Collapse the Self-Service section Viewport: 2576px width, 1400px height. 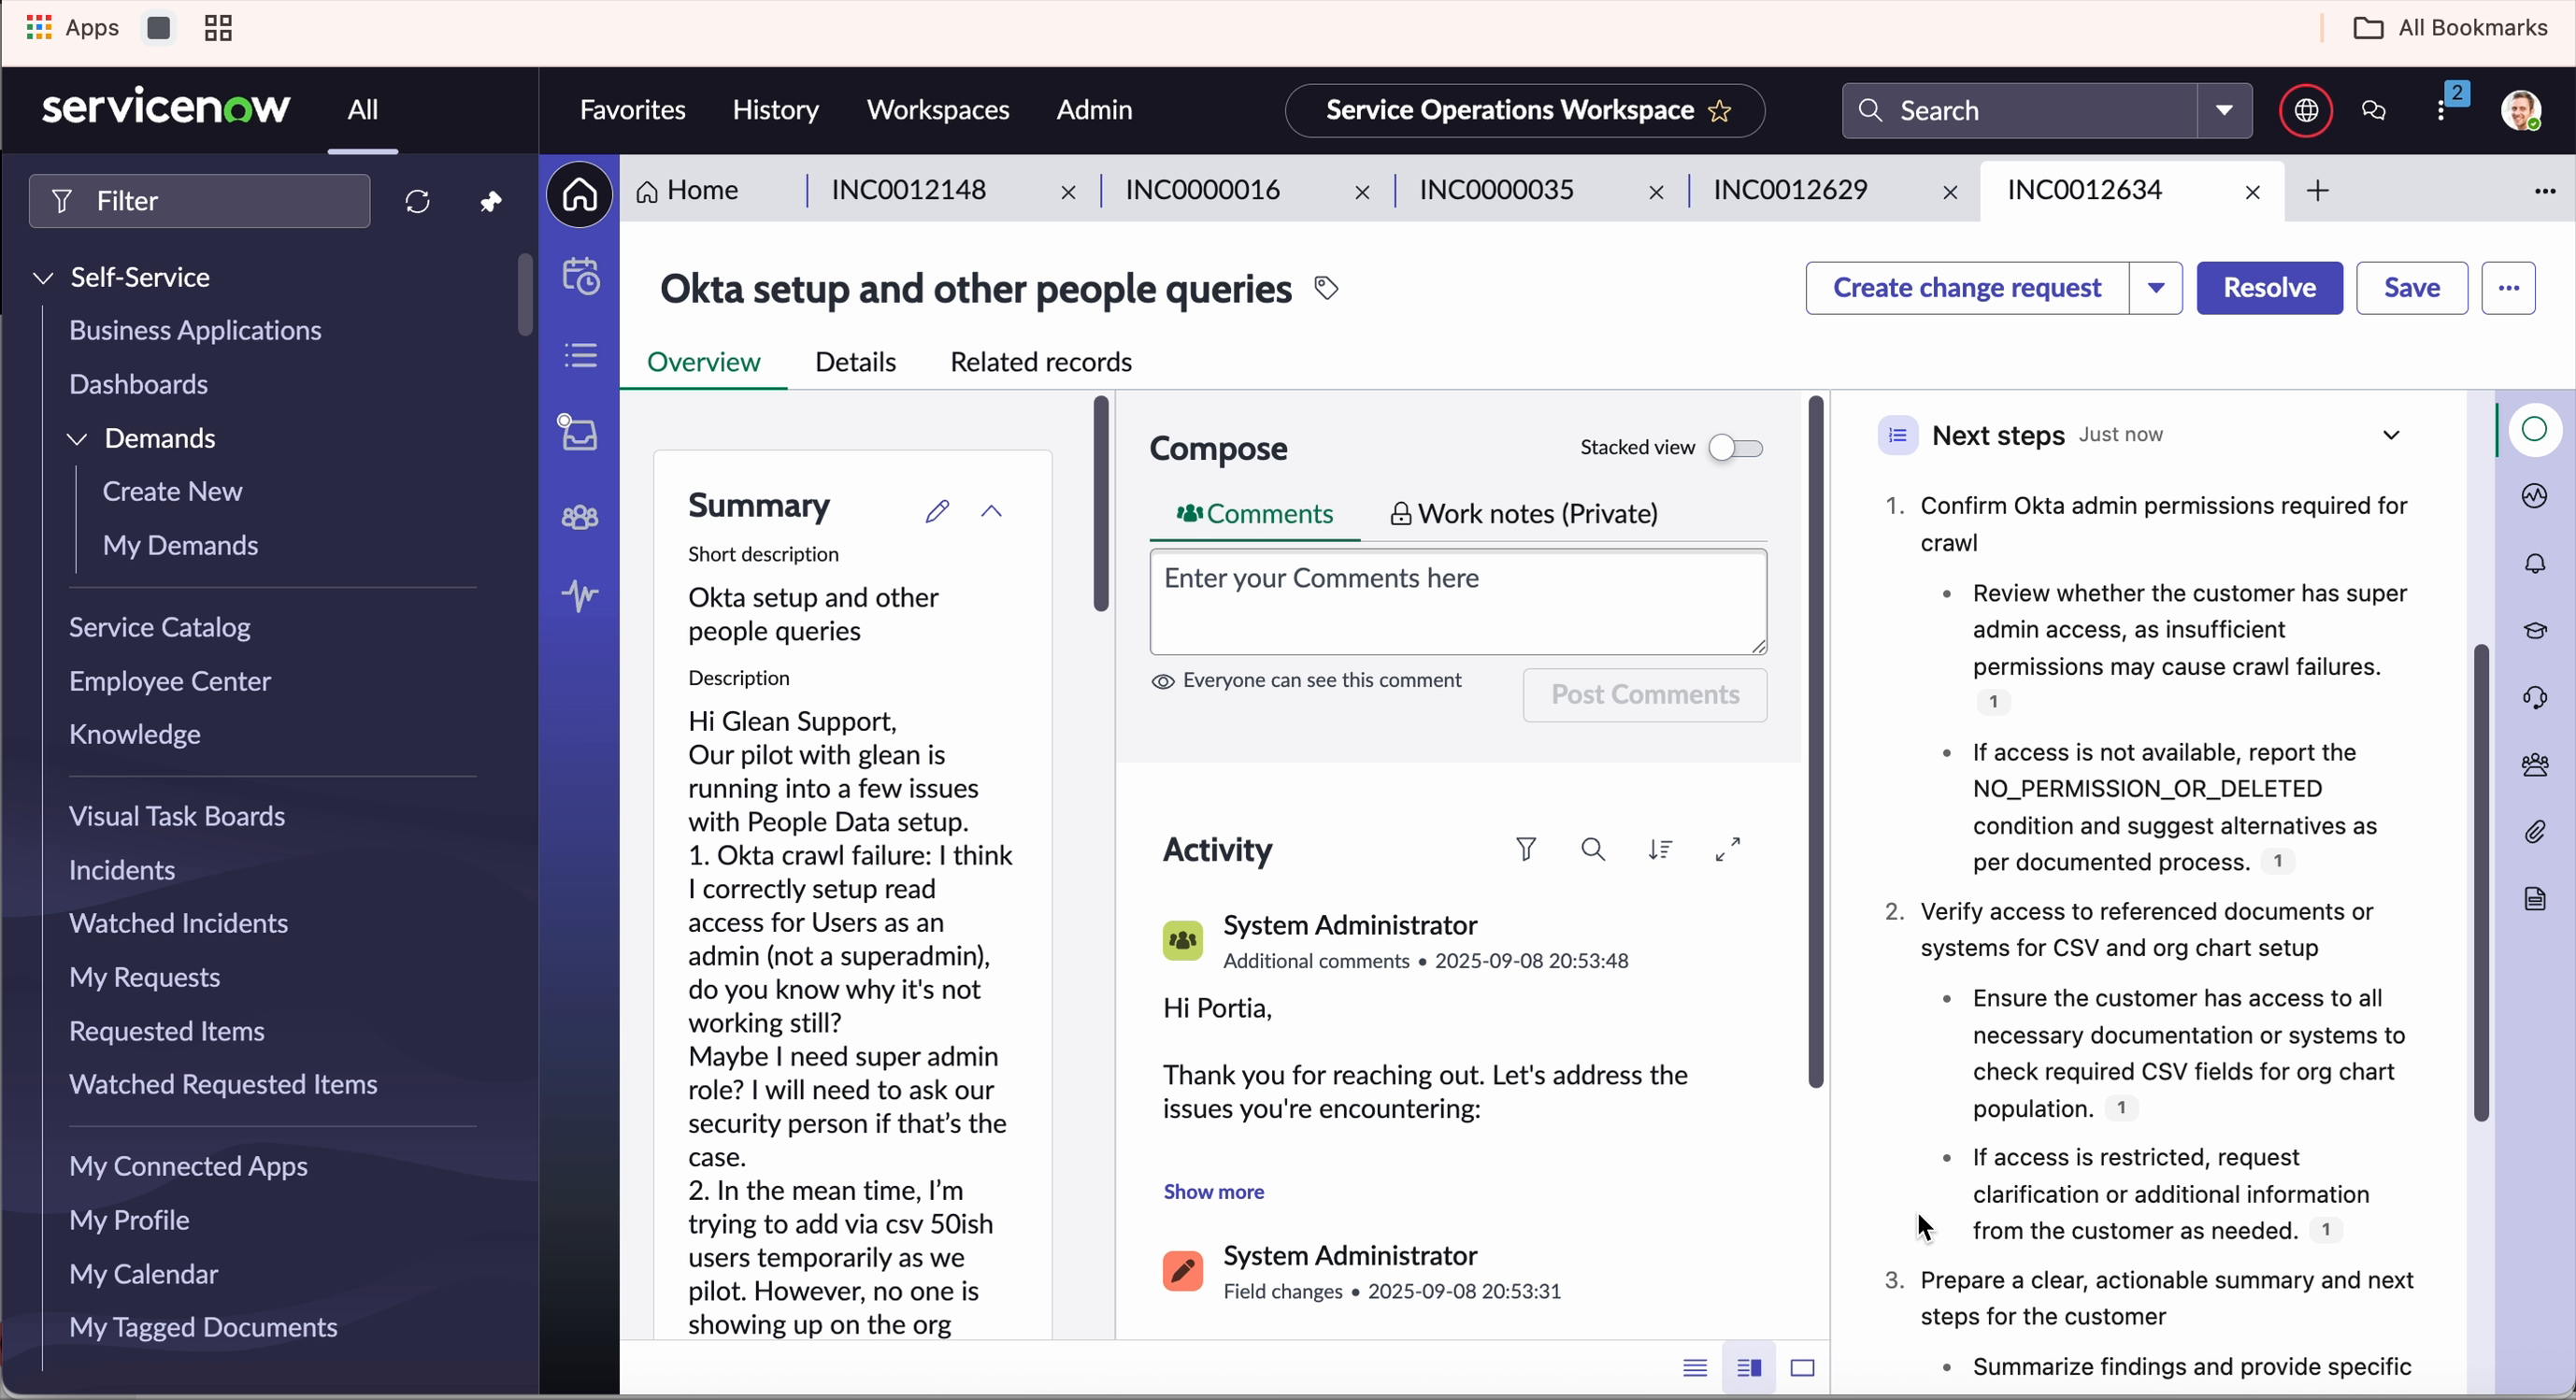click(43, 277)
